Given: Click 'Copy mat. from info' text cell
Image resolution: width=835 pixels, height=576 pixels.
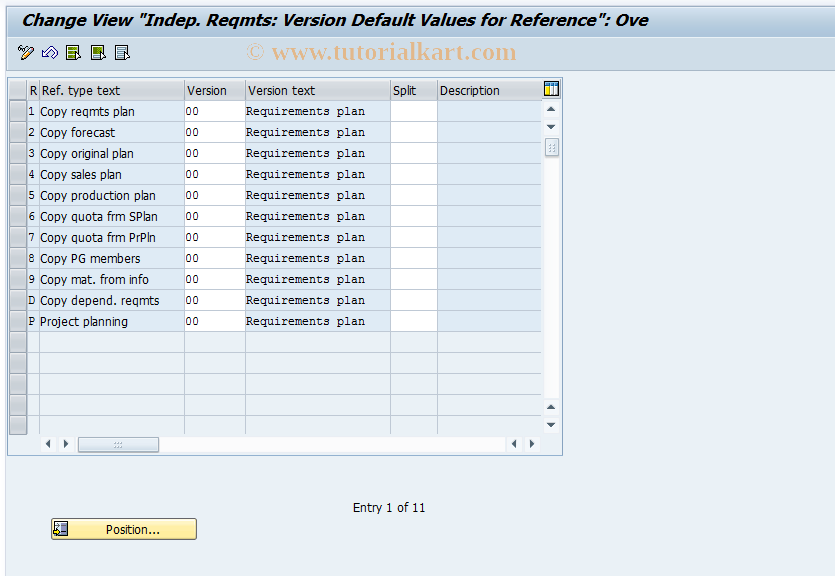Looking at the screenshot, I should [112, 279].
